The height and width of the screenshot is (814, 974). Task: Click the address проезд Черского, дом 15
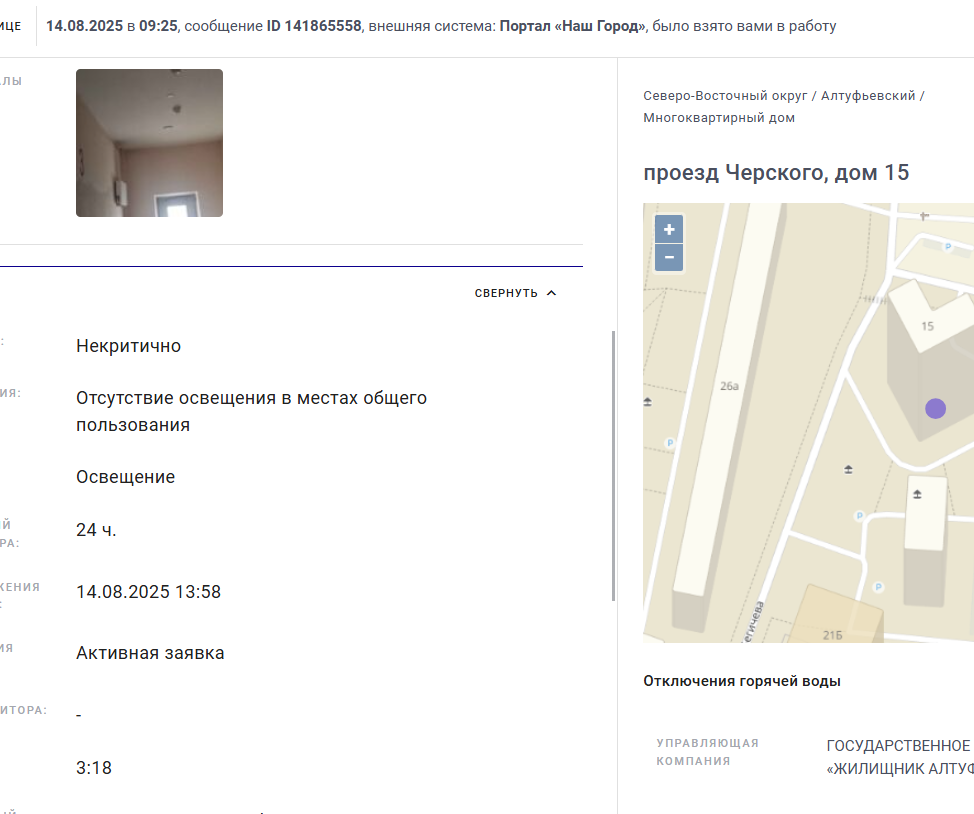(776, 173)
